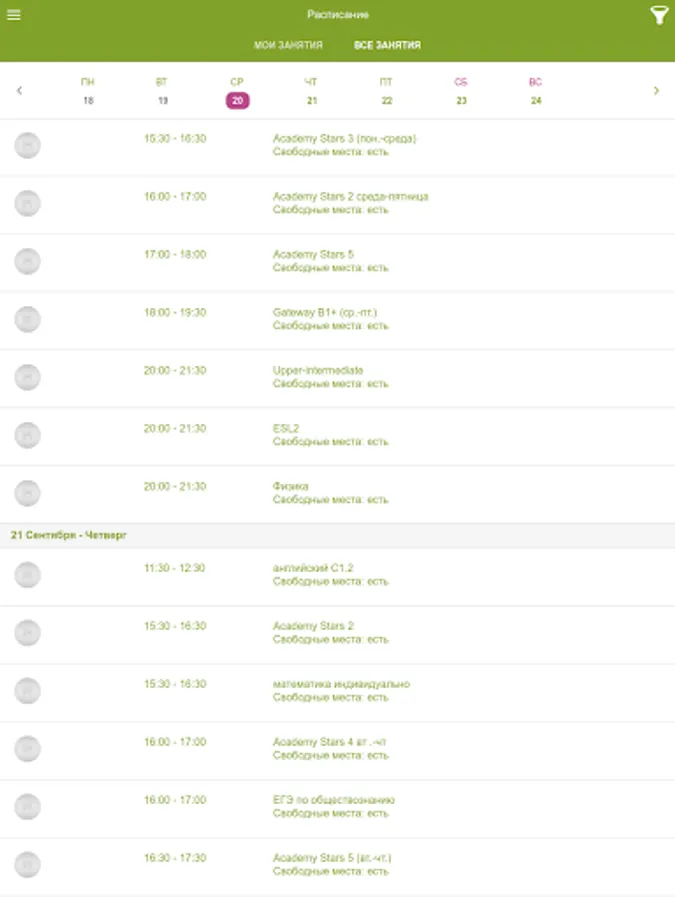Screen dimensions: 675x900
Task: Open the hamburger navigation menu
Action: pyautogui.click(x=14, y=15)
